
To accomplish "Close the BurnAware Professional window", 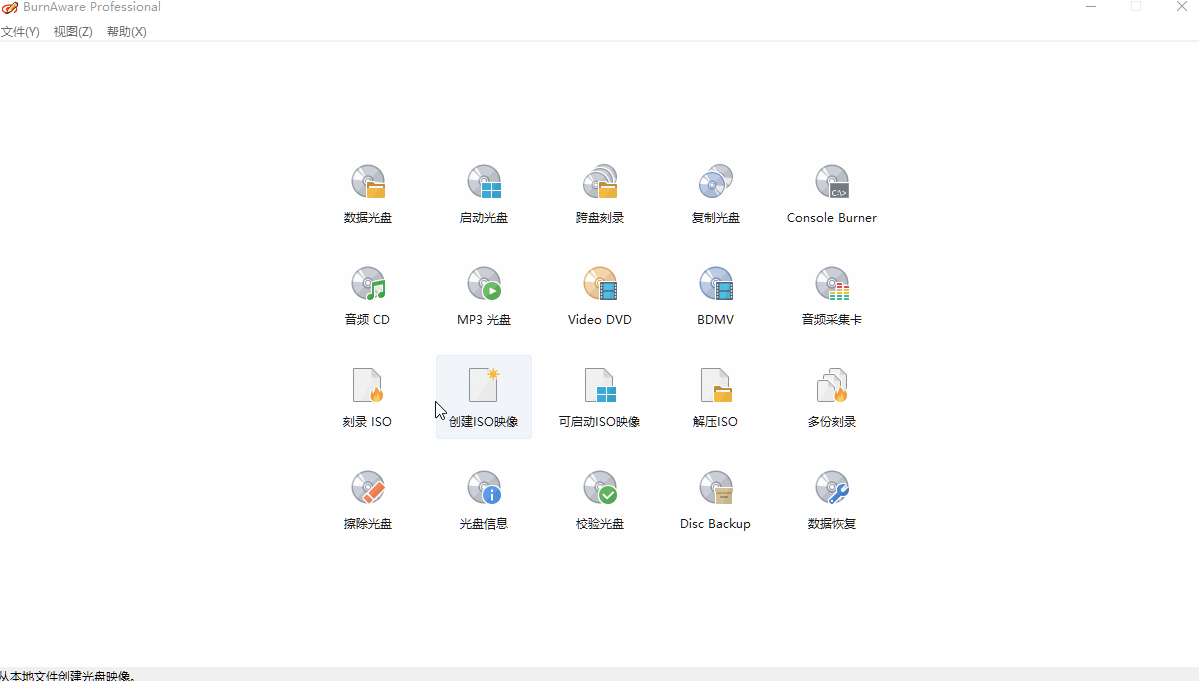I will (1181, 7).
